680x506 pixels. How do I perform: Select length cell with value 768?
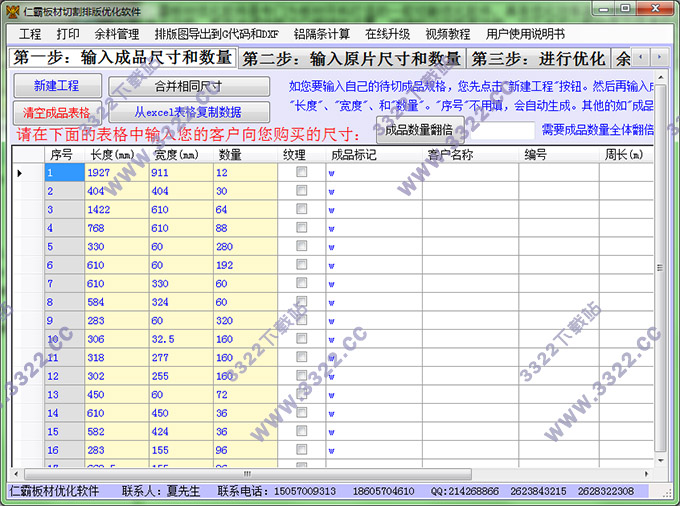117,228
